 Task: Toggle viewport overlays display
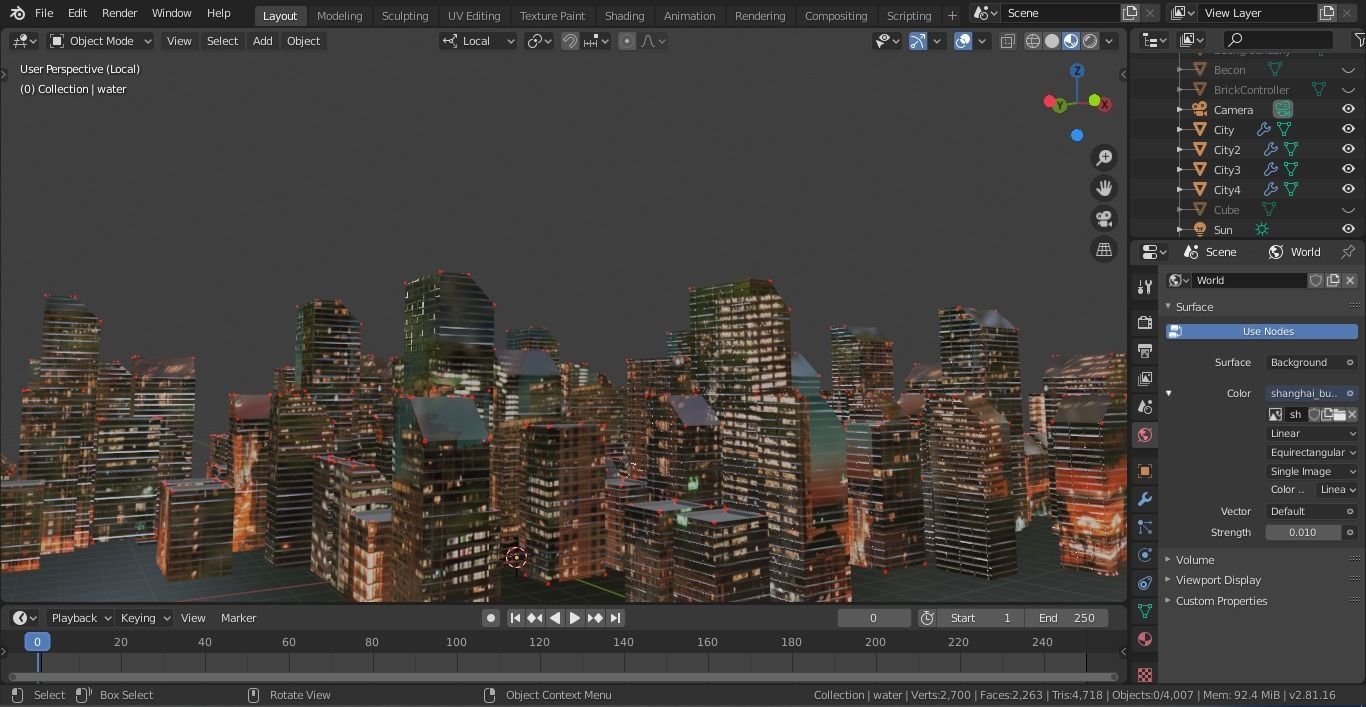point(963,41)
